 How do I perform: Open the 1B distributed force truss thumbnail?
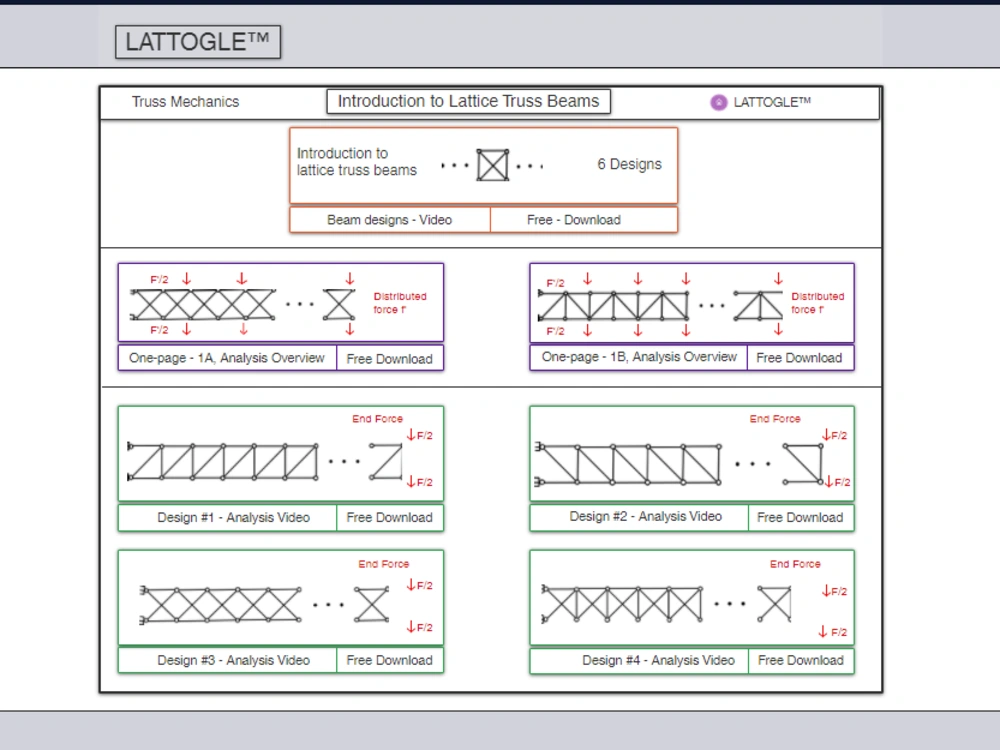click(x=692, y=302)
